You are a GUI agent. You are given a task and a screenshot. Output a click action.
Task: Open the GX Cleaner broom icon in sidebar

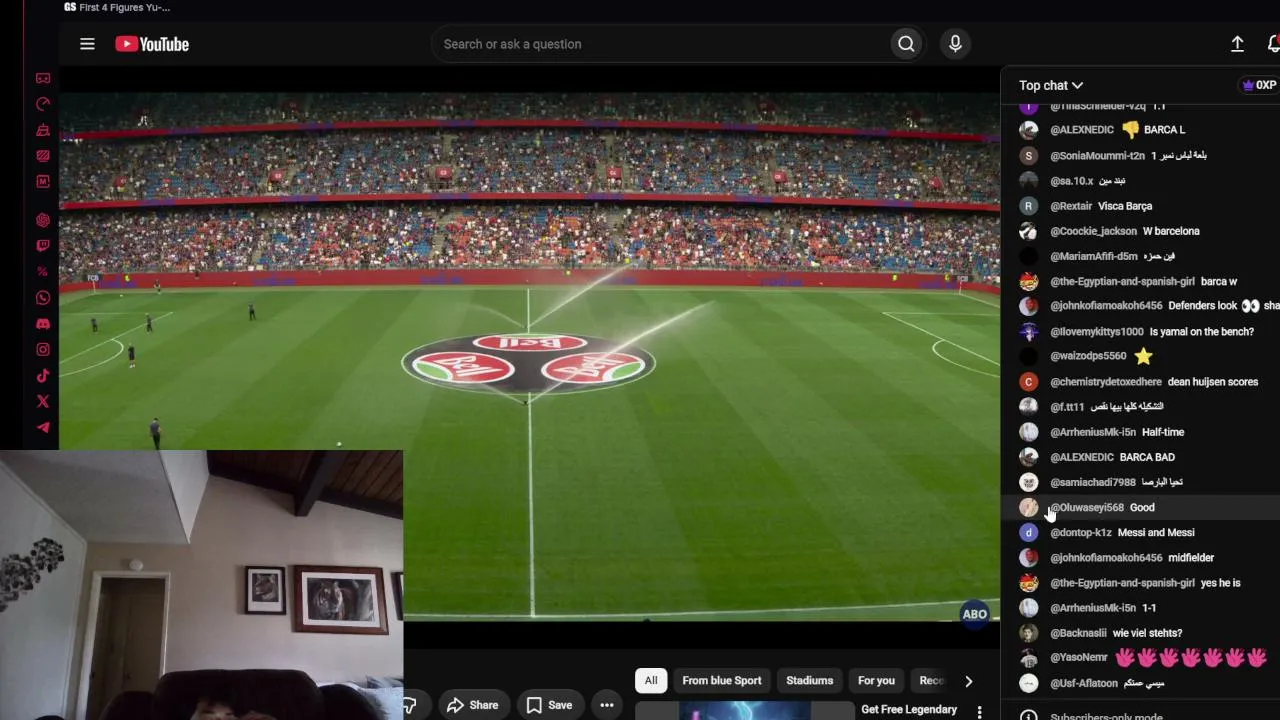[x=43, y=130]
